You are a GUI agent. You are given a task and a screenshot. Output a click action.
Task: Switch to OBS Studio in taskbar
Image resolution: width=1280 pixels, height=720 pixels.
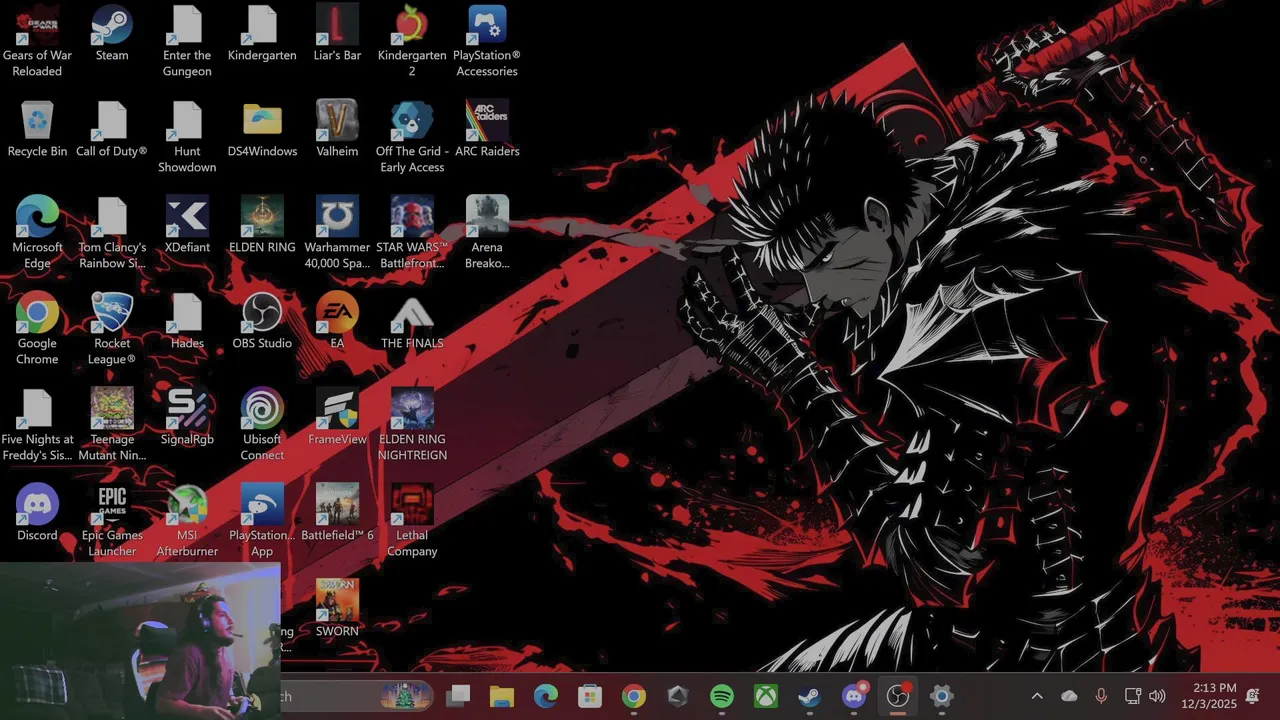898,696
